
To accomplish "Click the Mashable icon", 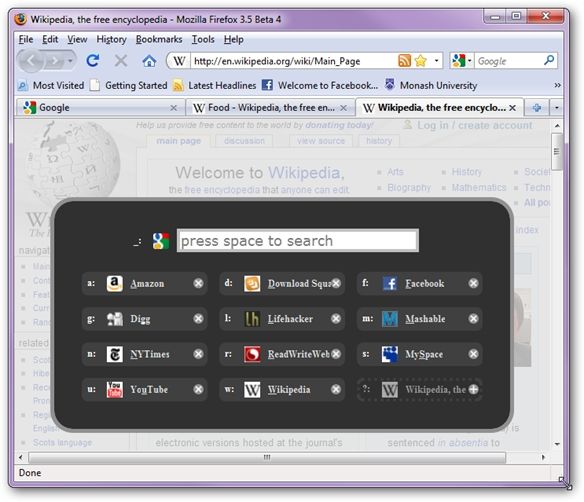I will click(x=390, y=319).
